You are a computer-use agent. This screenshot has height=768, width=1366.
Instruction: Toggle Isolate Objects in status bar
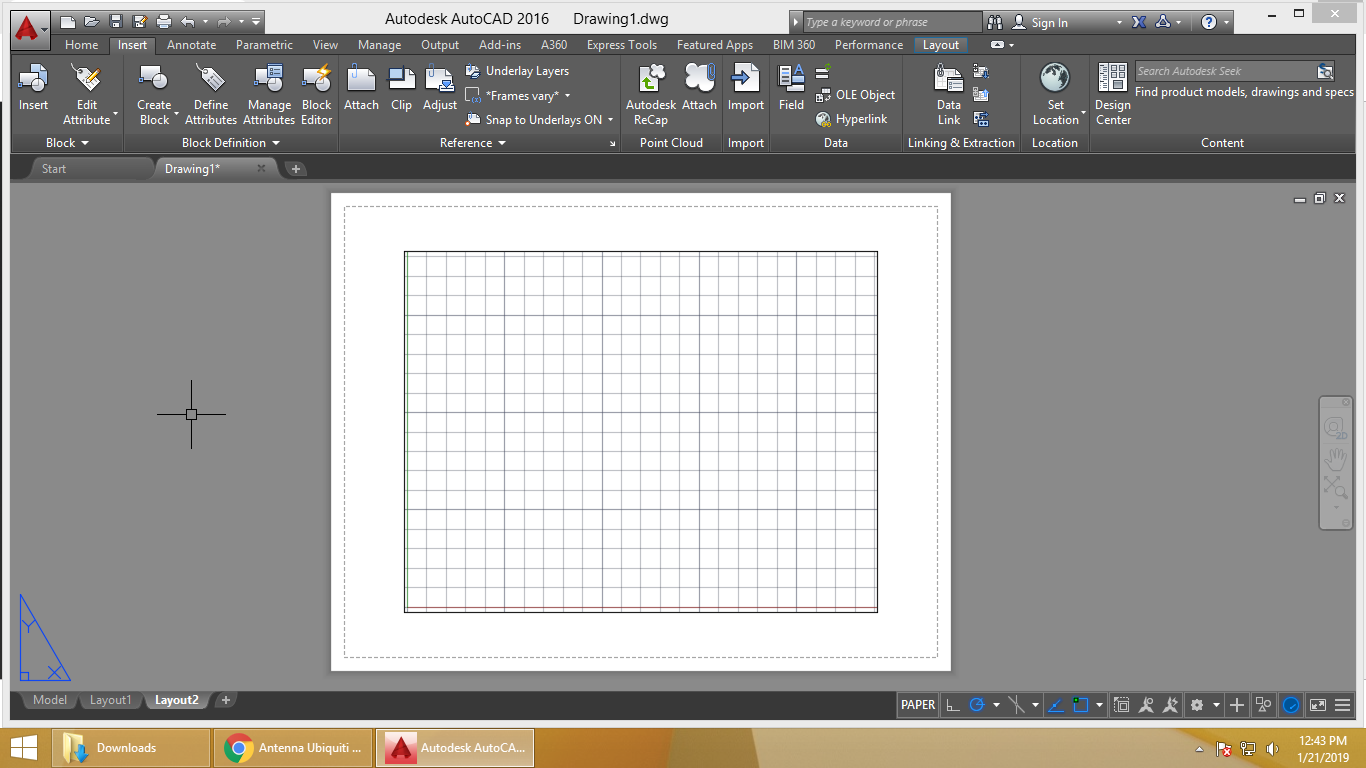coord(1264,705)
